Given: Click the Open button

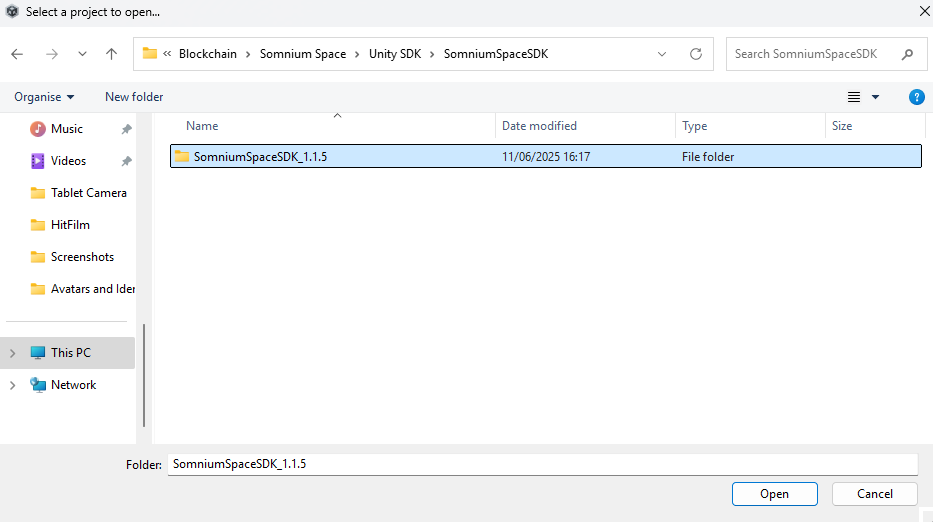Looking at the screenshot, I should coord(774,494).
